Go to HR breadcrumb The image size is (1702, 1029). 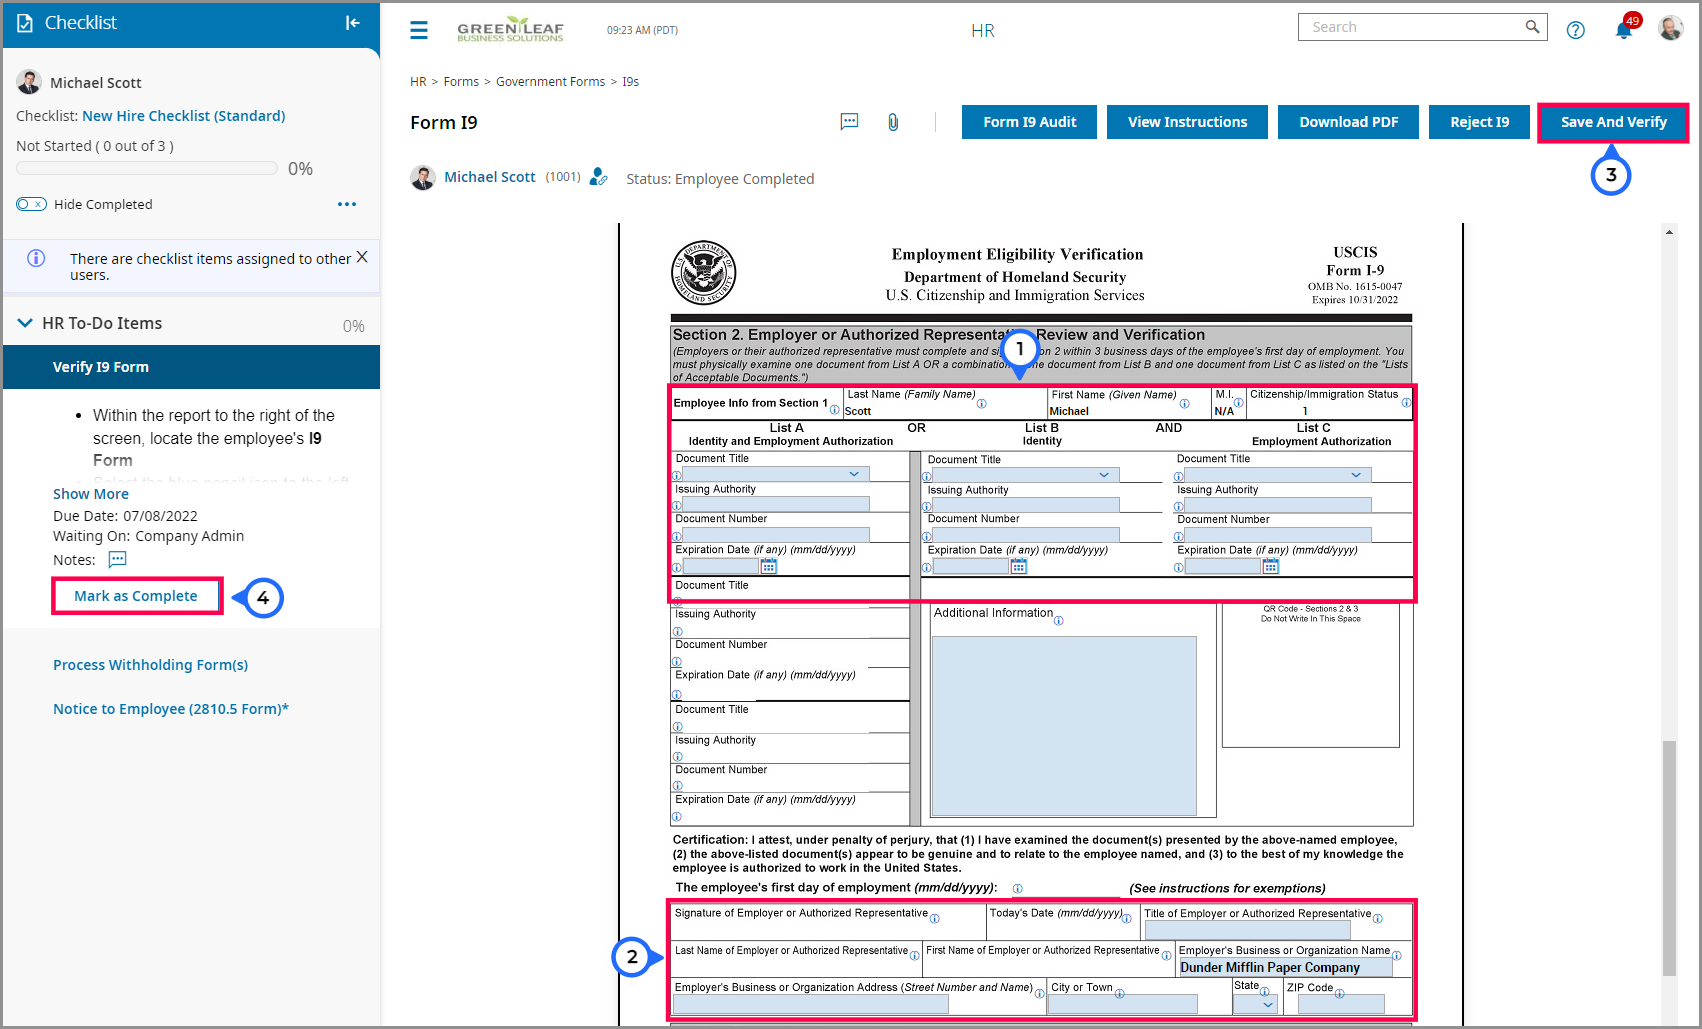(418, 82)
